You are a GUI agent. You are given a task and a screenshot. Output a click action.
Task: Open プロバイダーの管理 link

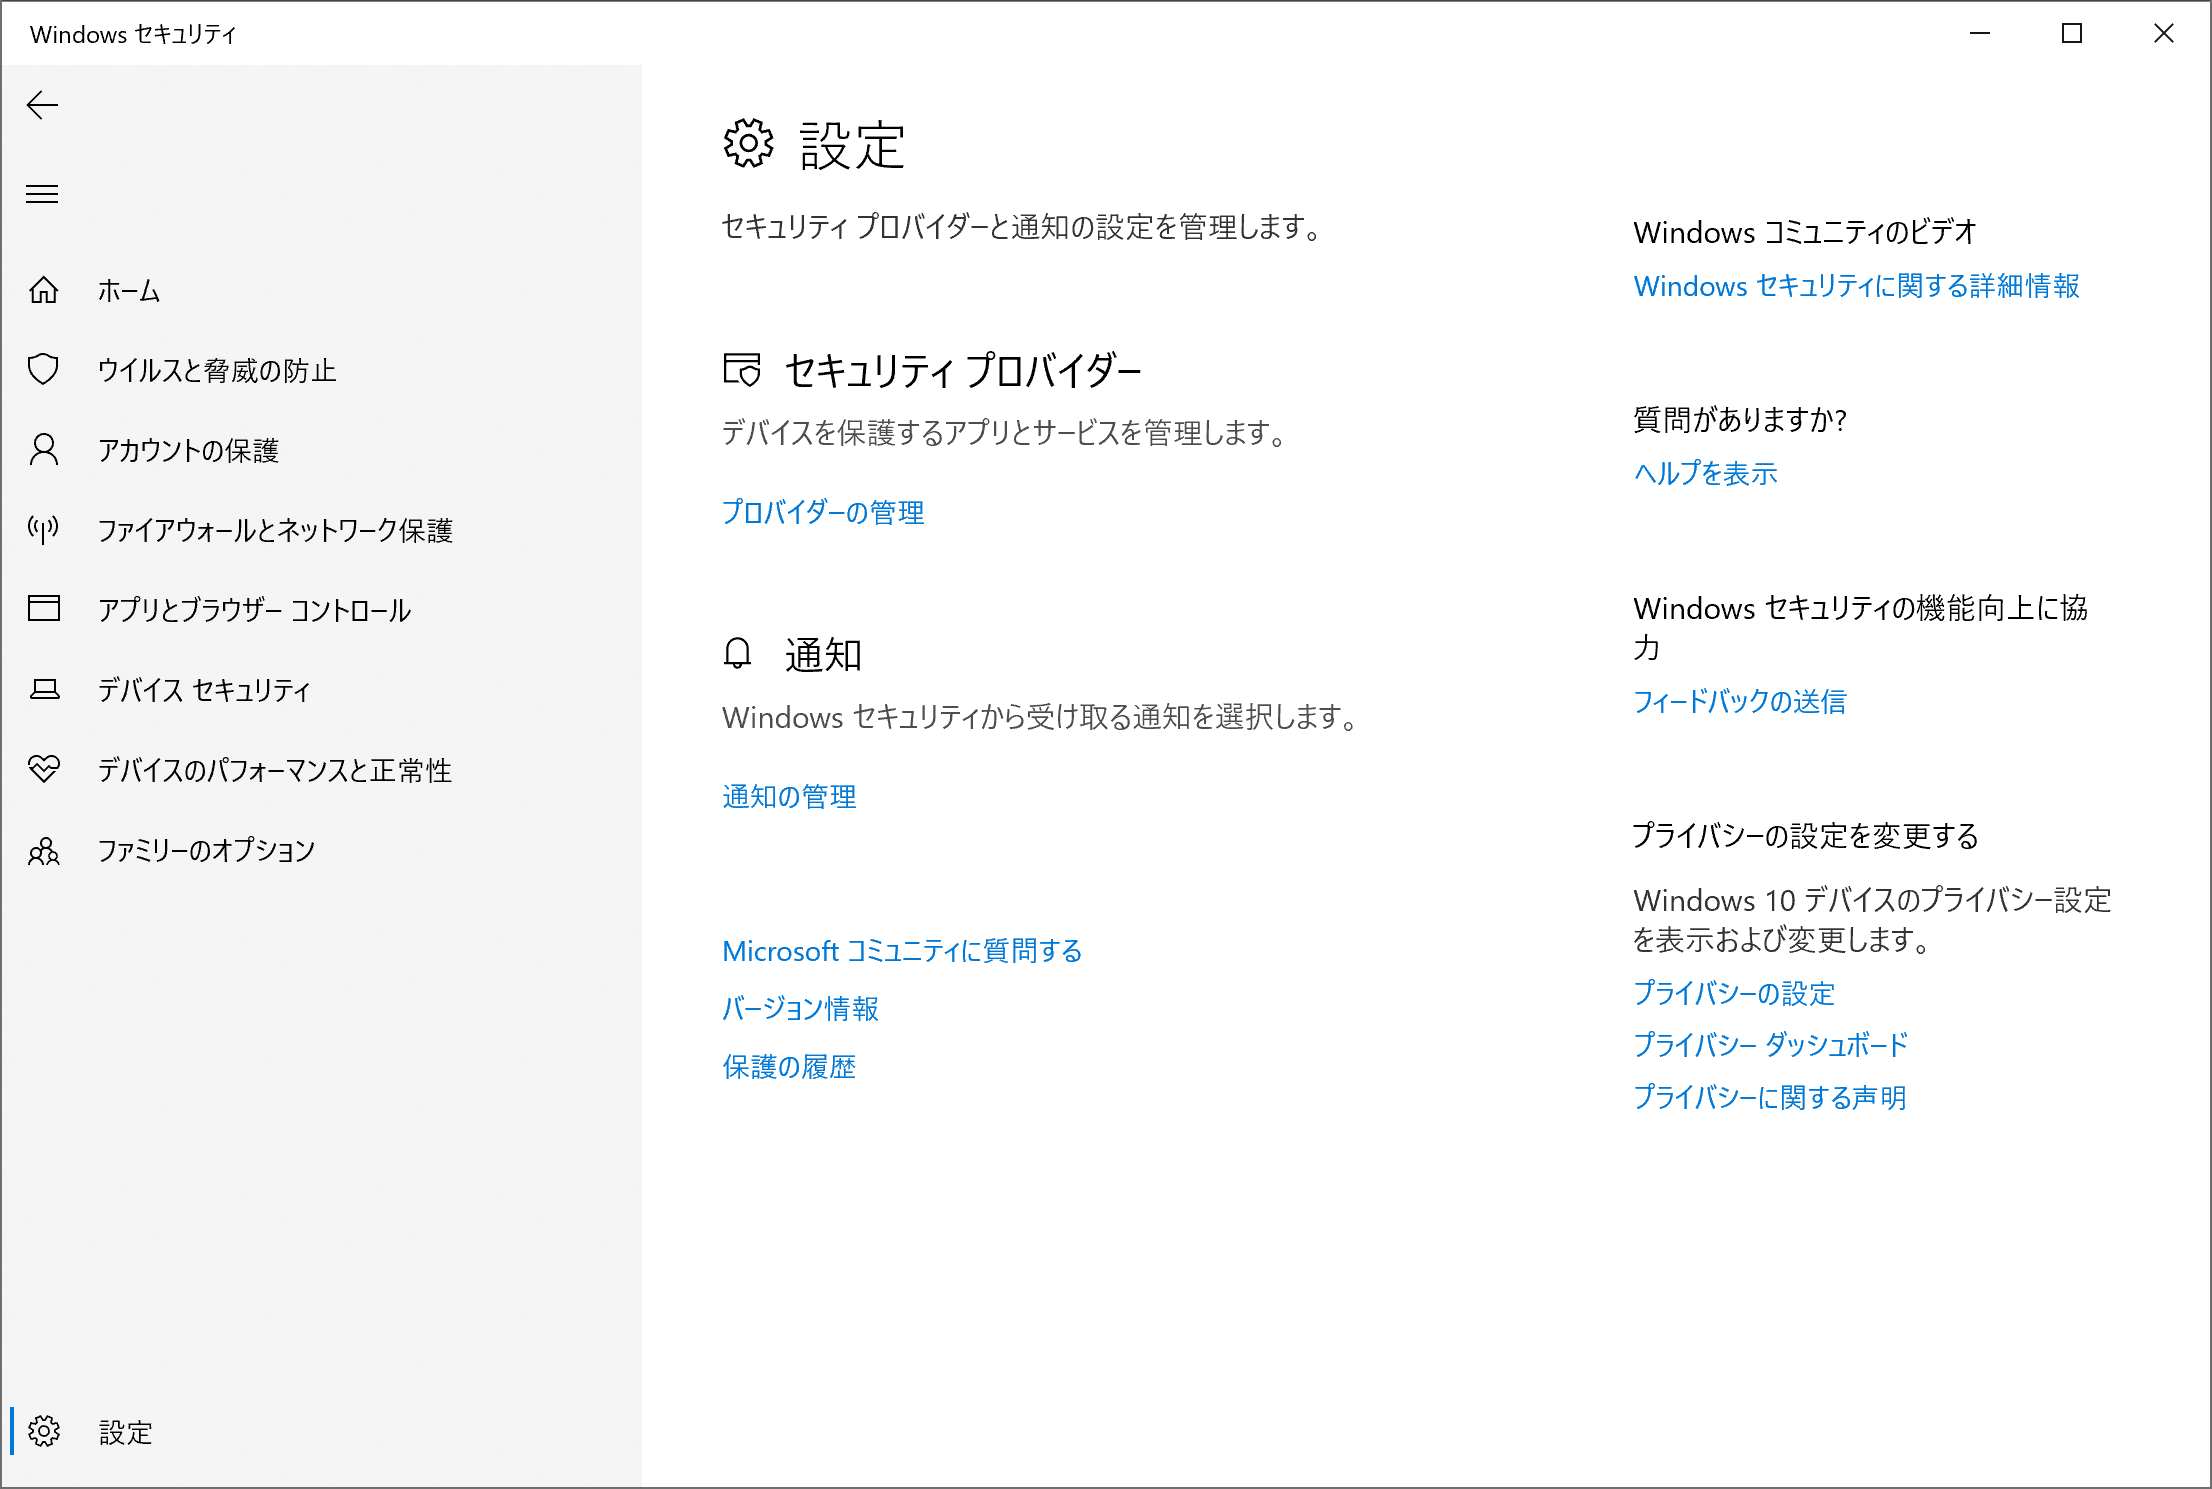pos(823,513)
